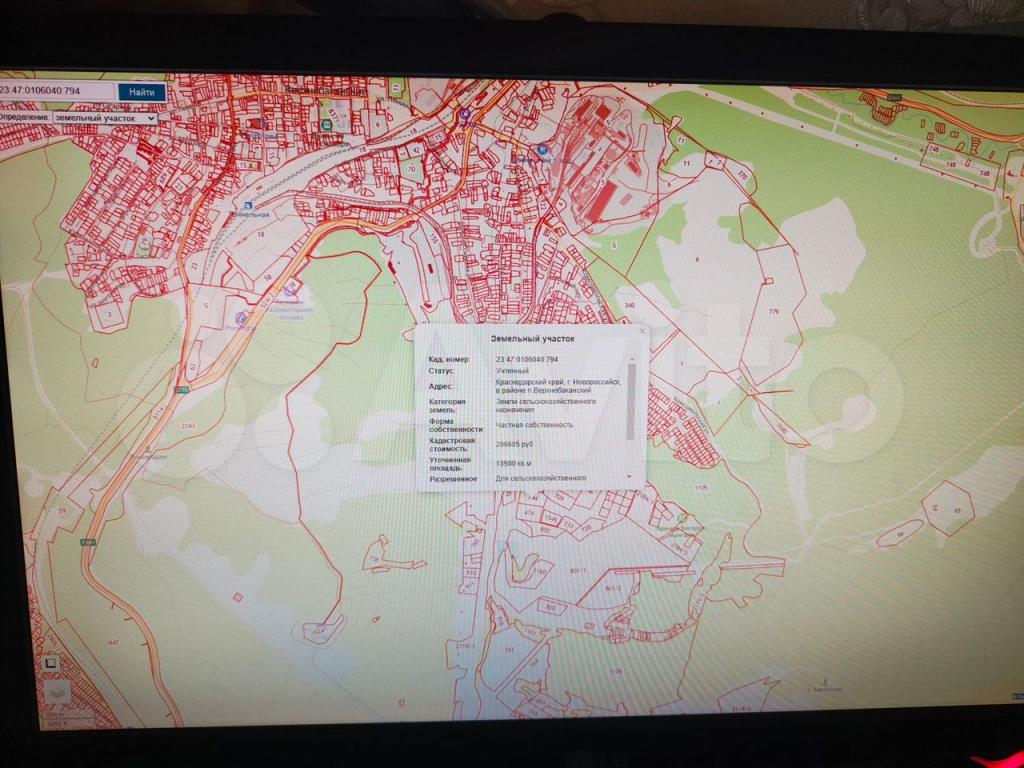Open the 'земельный участок' object type dropdown
The width and height of the screenshot is (1024, 768).
click(x=105, y=117)
